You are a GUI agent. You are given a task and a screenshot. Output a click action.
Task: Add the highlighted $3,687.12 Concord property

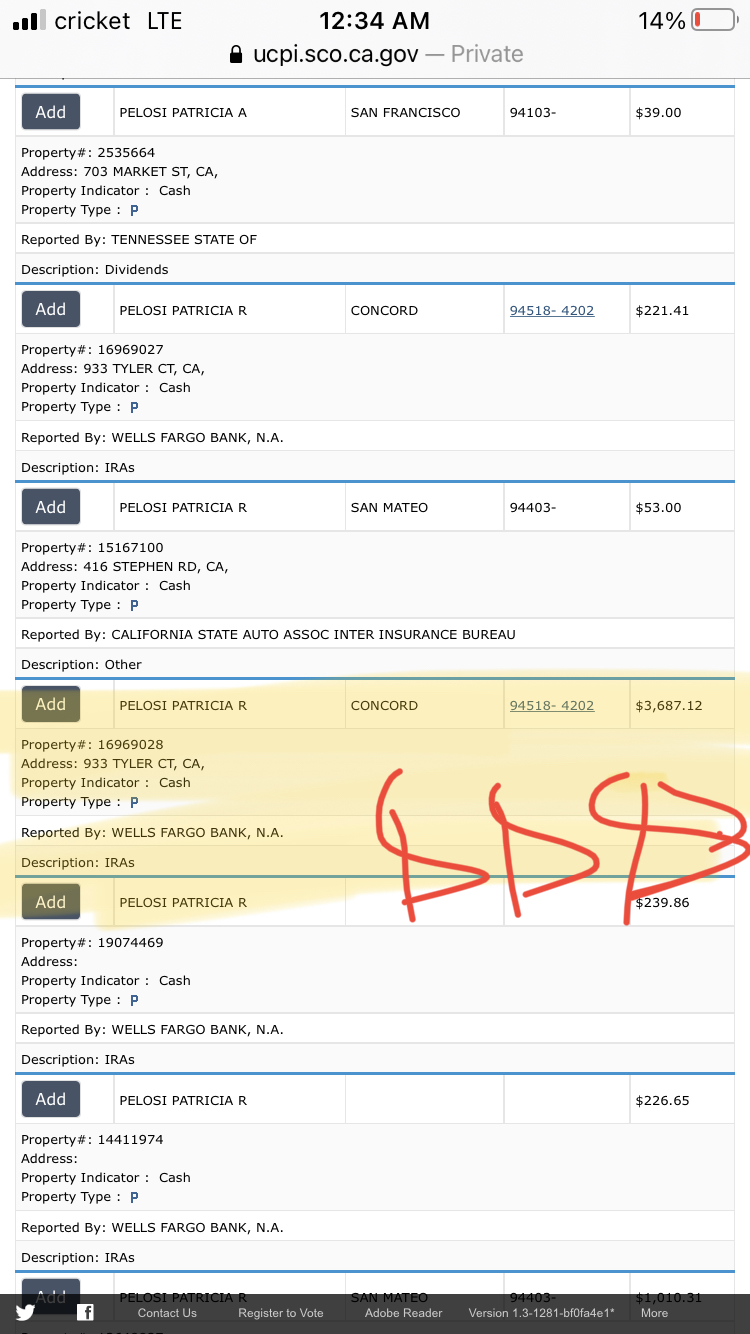coord(51,705)
